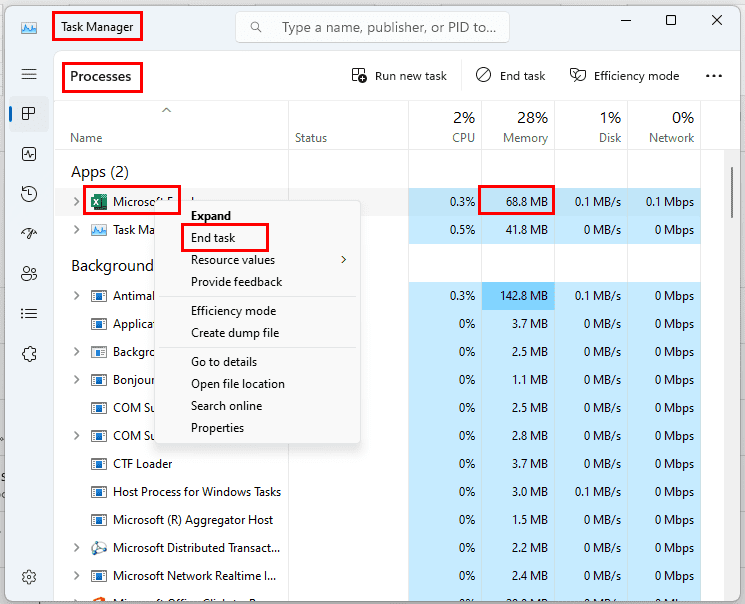
Task: Expand the Bonjour service row
Action: (76, 380)
